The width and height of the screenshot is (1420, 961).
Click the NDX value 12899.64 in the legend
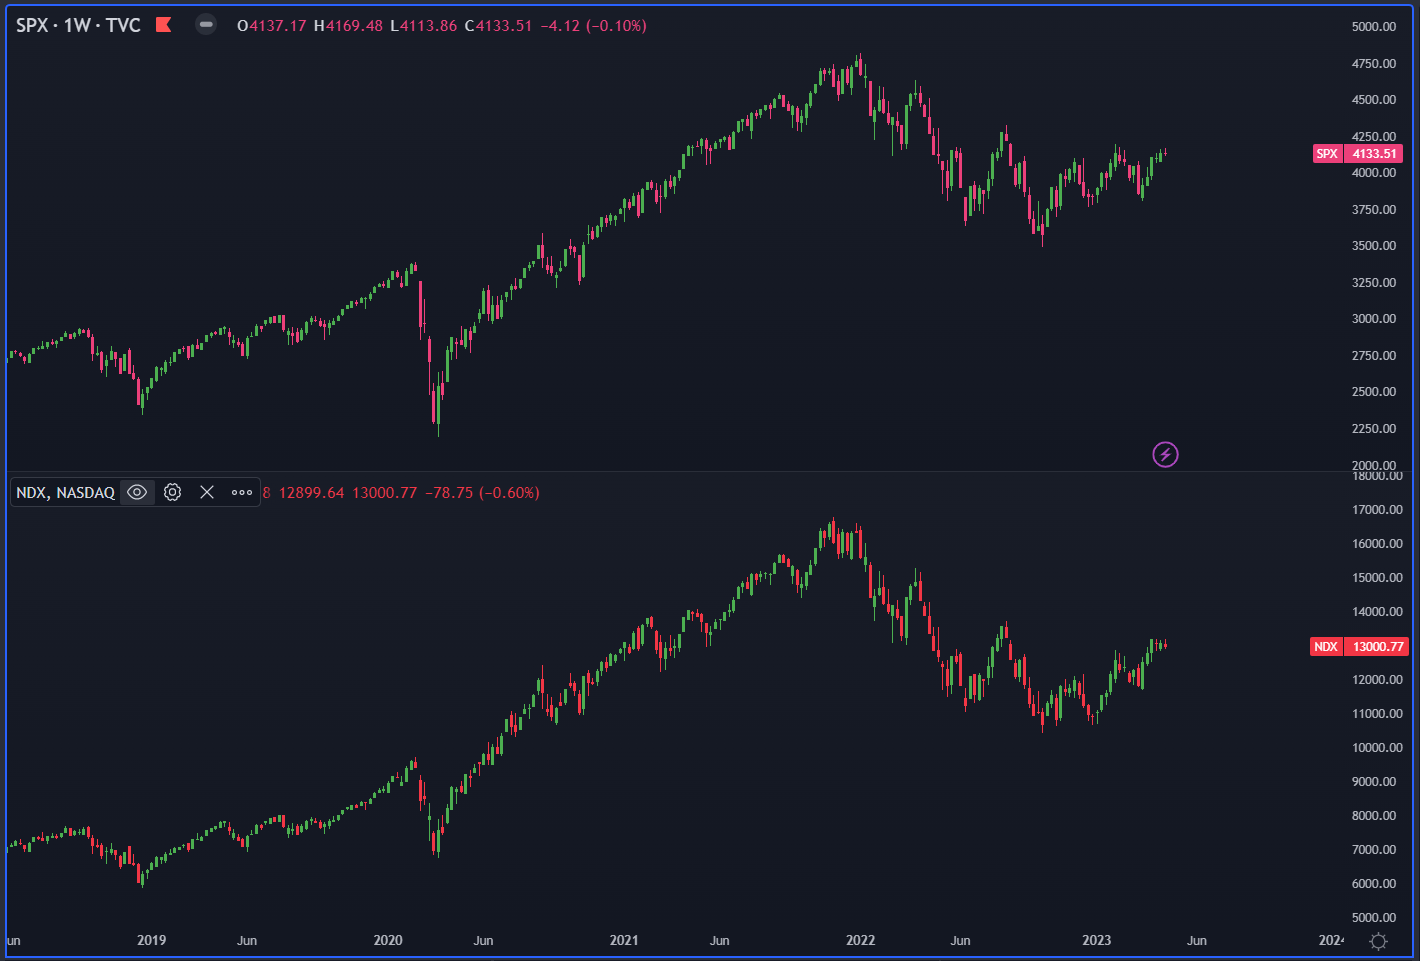pyautogui.click(x=311, y=493)
